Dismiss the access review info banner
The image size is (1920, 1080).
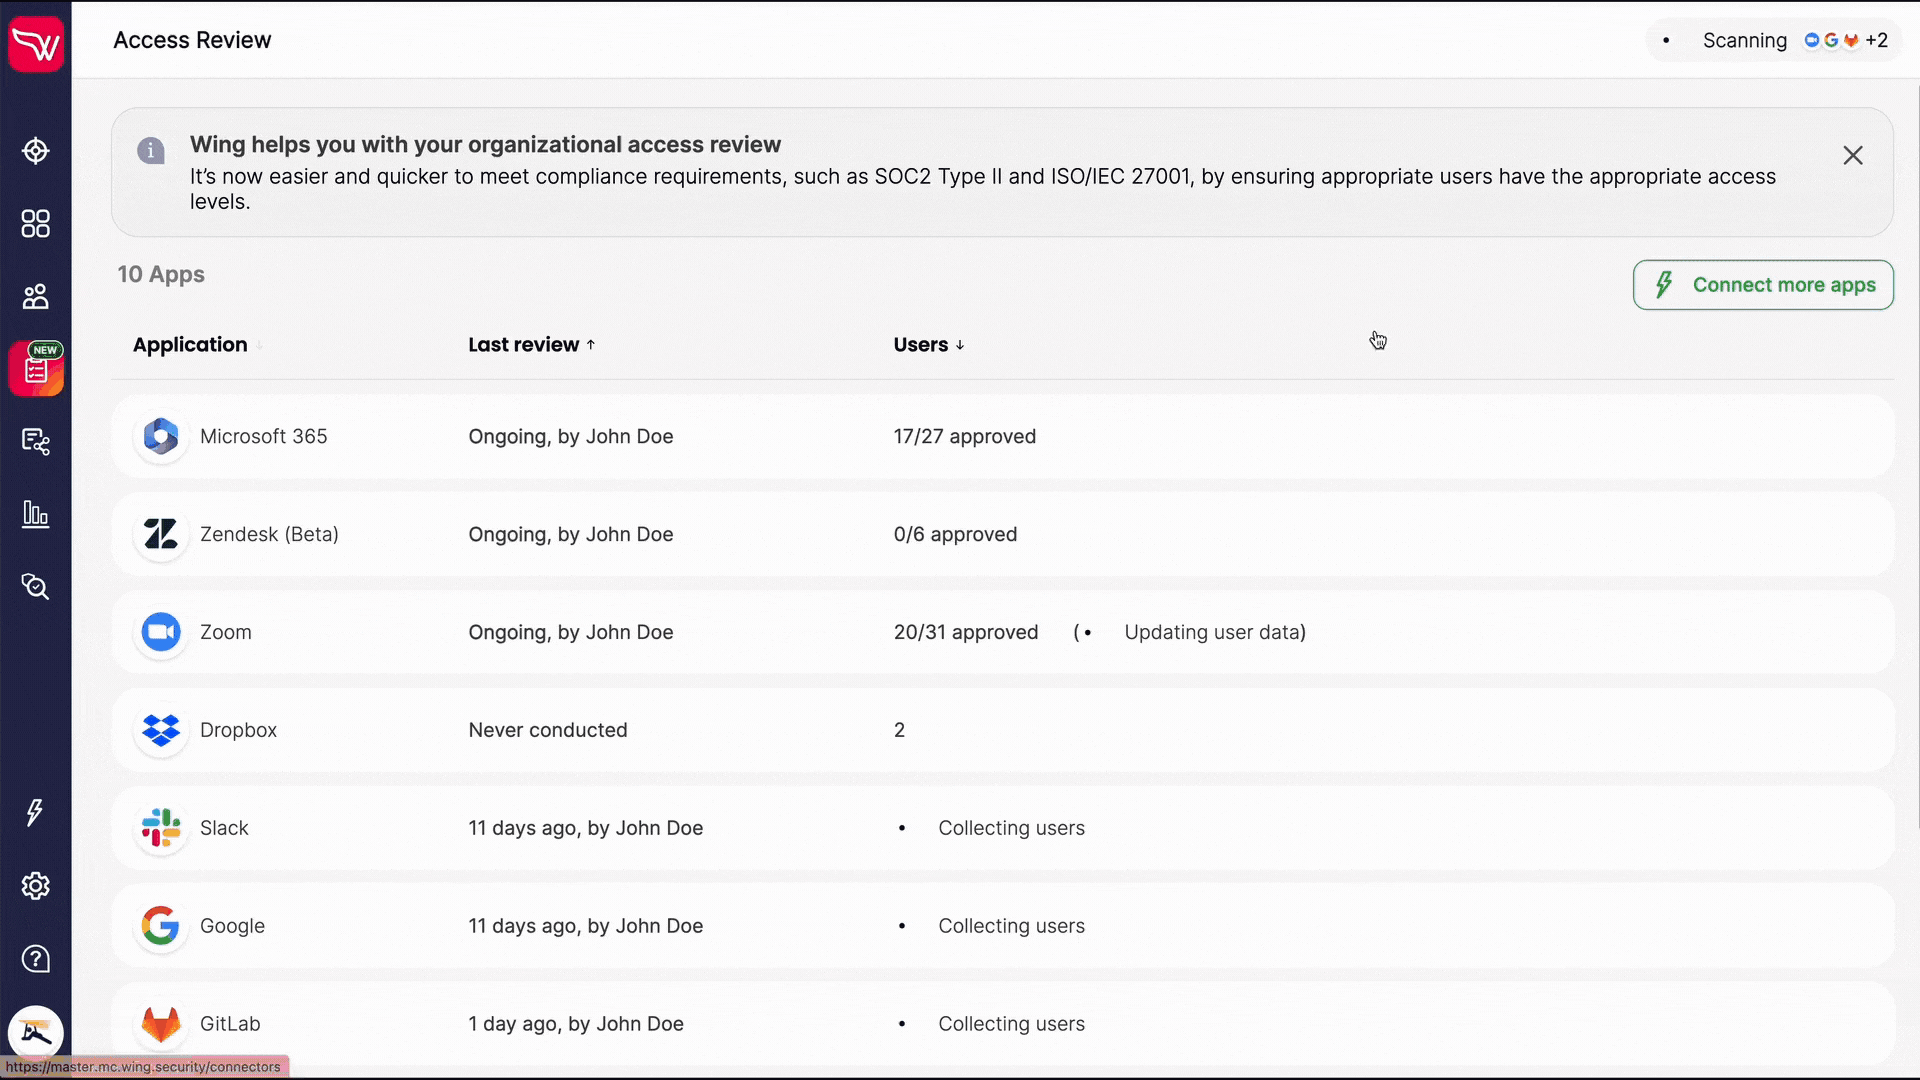[1853, 155]
